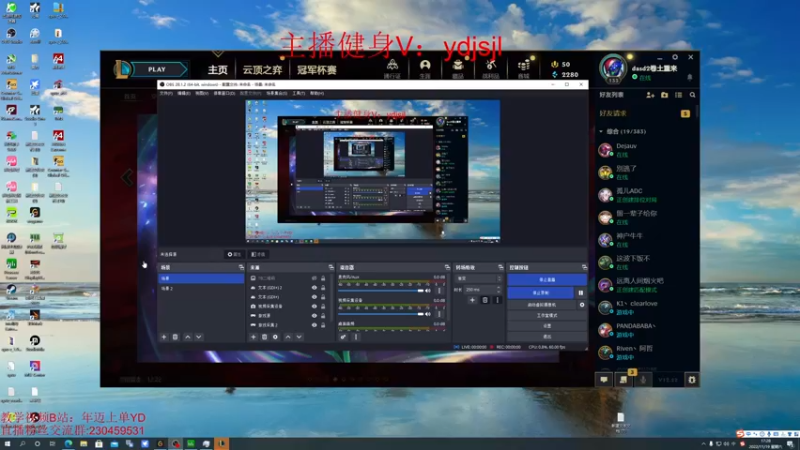The width and height of the screenshot is (800, 450).
Task: Open the 冠军杯赛 tab
Action: [316, 70]
